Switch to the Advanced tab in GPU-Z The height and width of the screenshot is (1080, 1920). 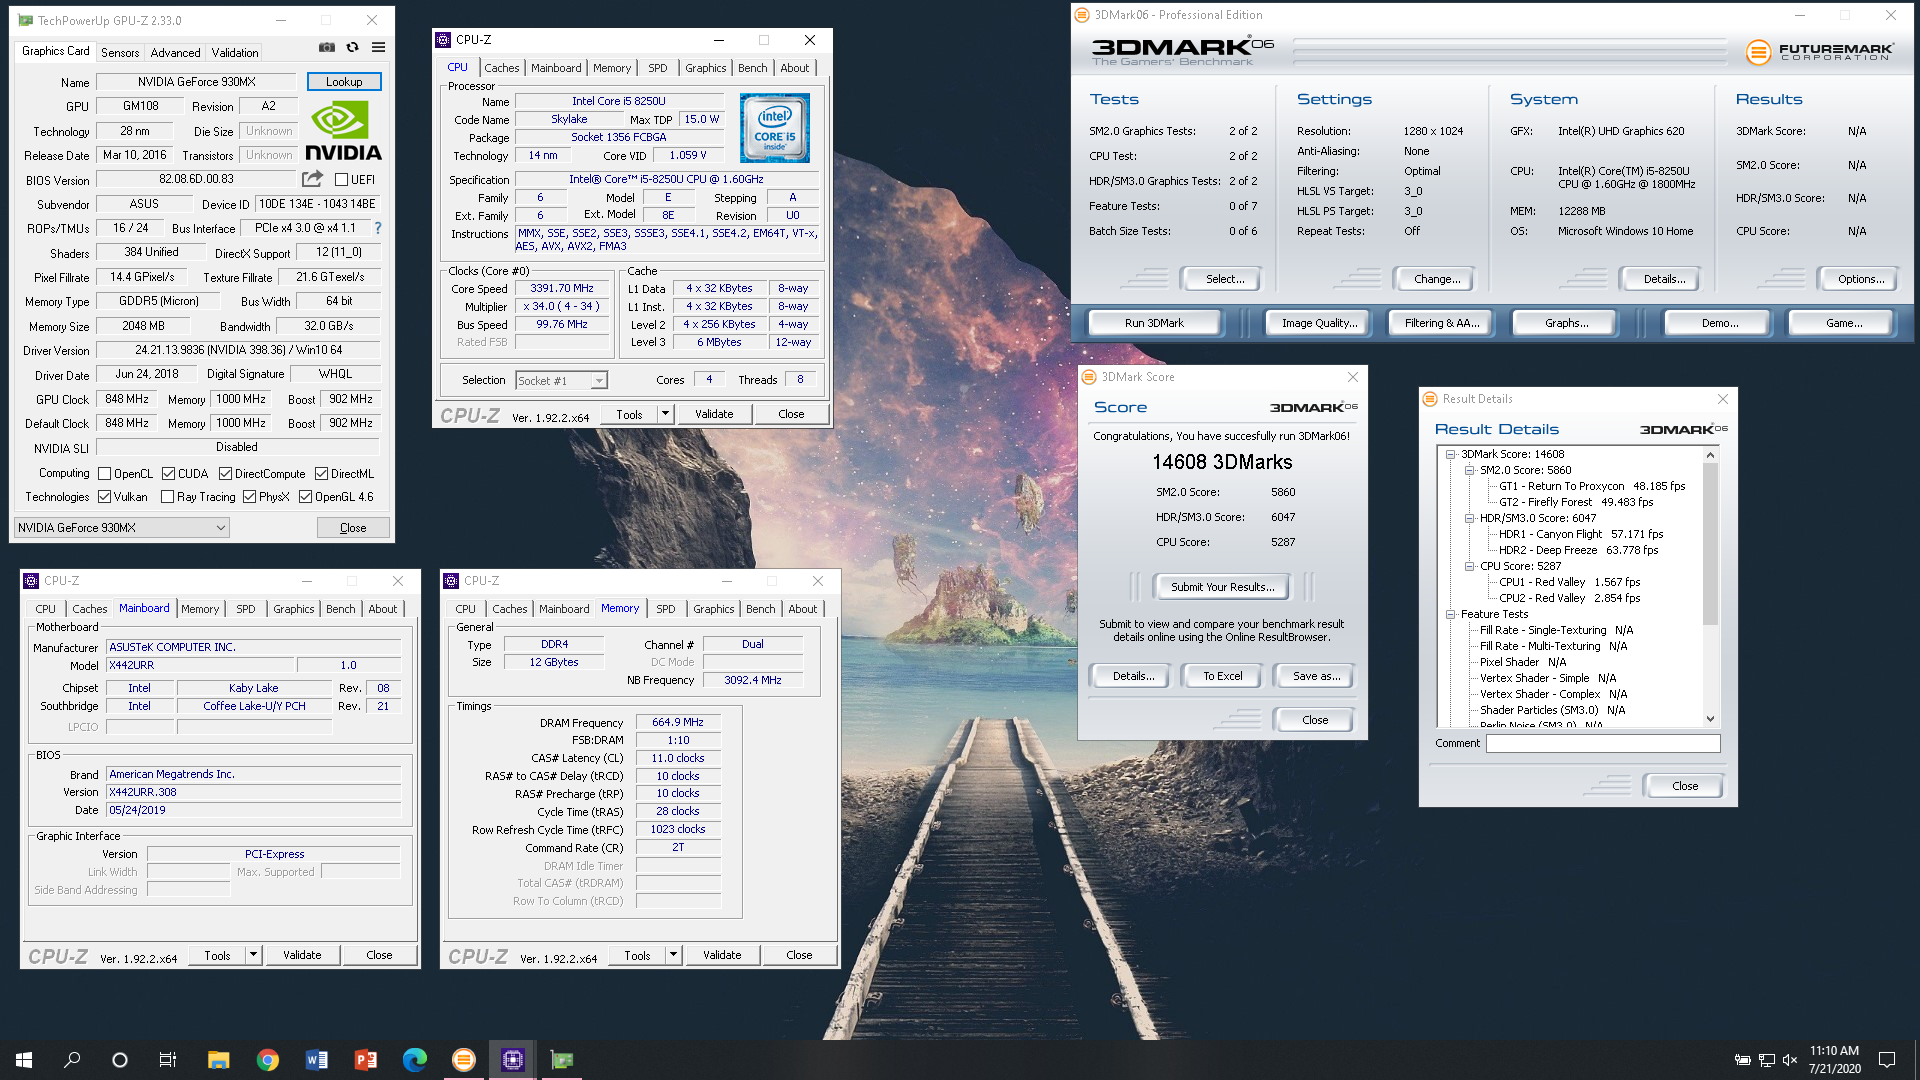click(x=175, y=52)
